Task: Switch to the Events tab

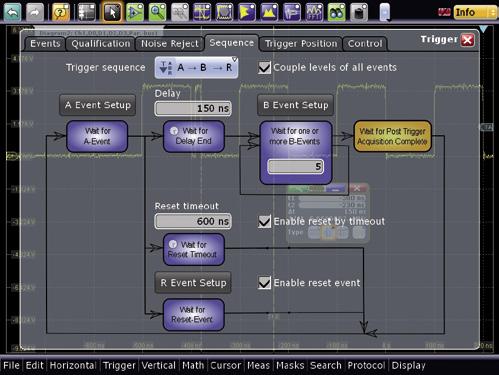Action: click(45, 44)
